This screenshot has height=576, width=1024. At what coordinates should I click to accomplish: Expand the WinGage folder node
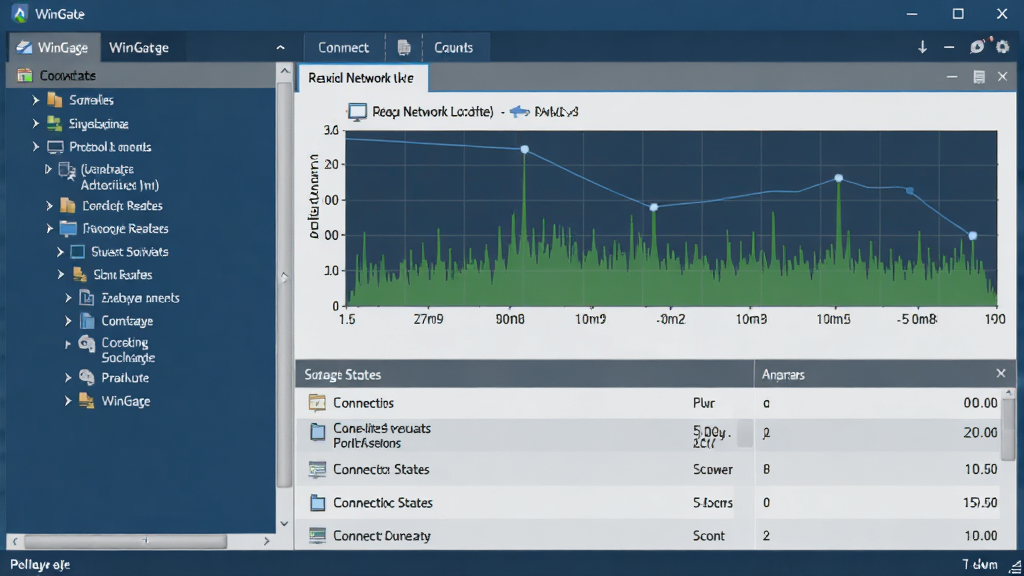68,401
